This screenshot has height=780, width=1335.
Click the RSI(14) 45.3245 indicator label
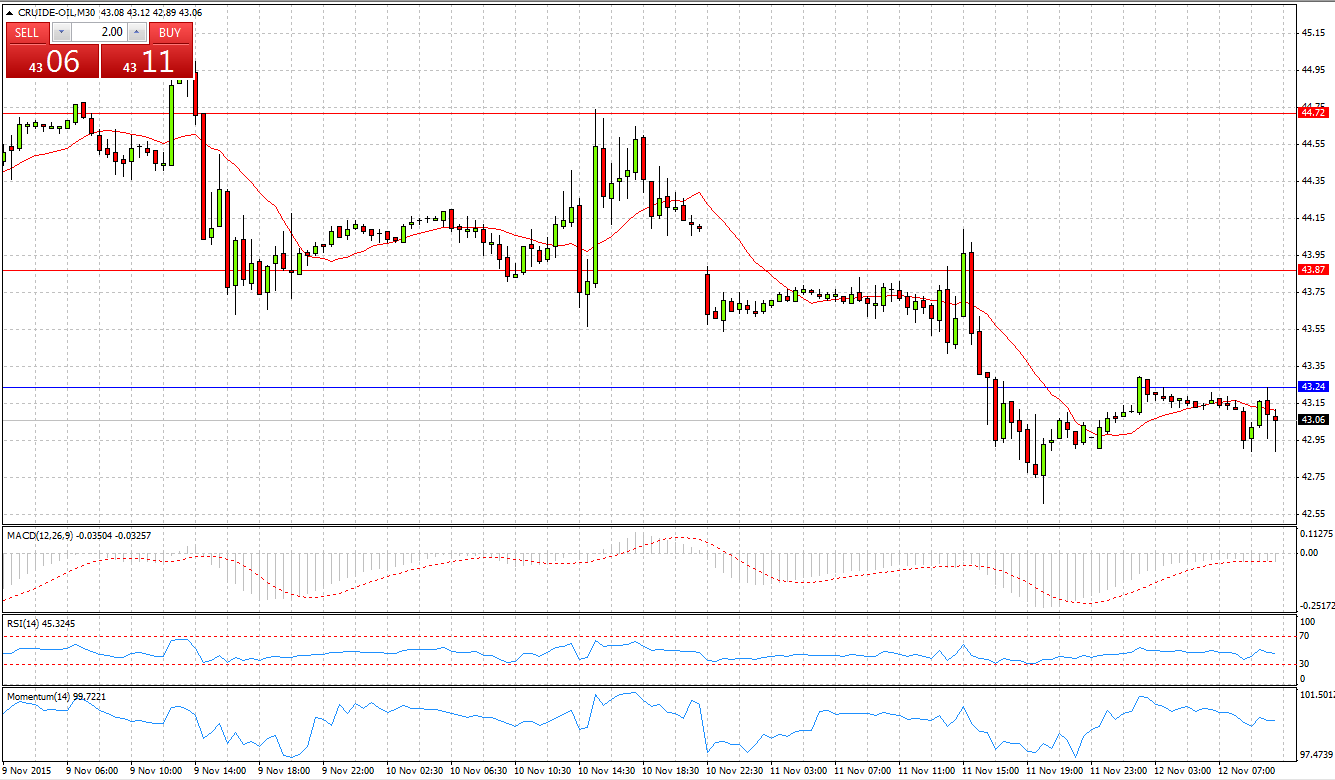click(x=41, y=623)
